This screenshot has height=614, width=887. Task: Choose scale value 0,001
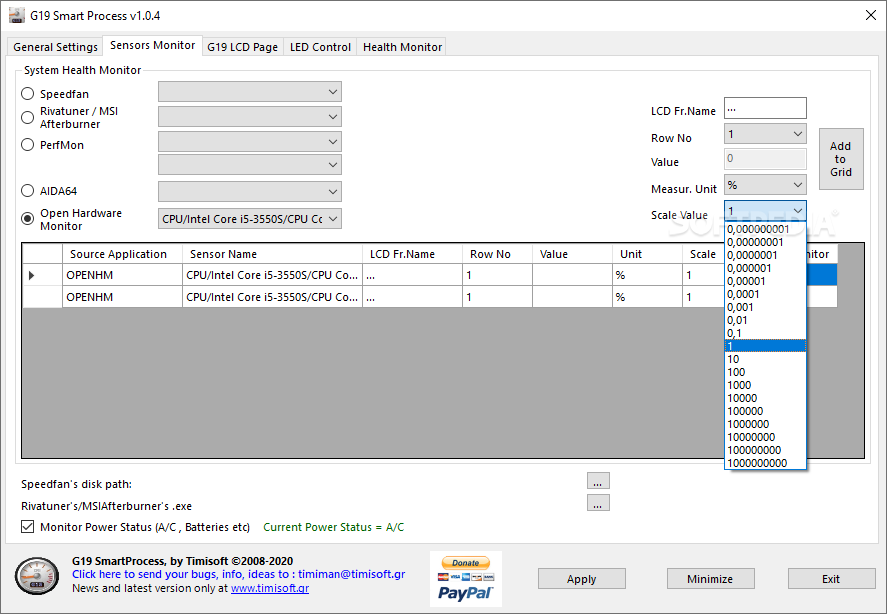[765, 307]
